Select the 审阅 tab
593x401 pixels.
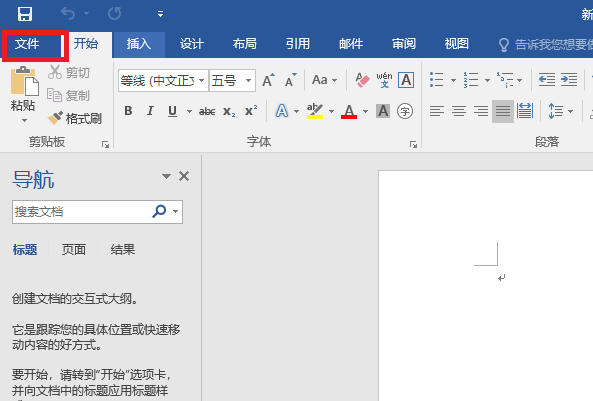[404, 44]
